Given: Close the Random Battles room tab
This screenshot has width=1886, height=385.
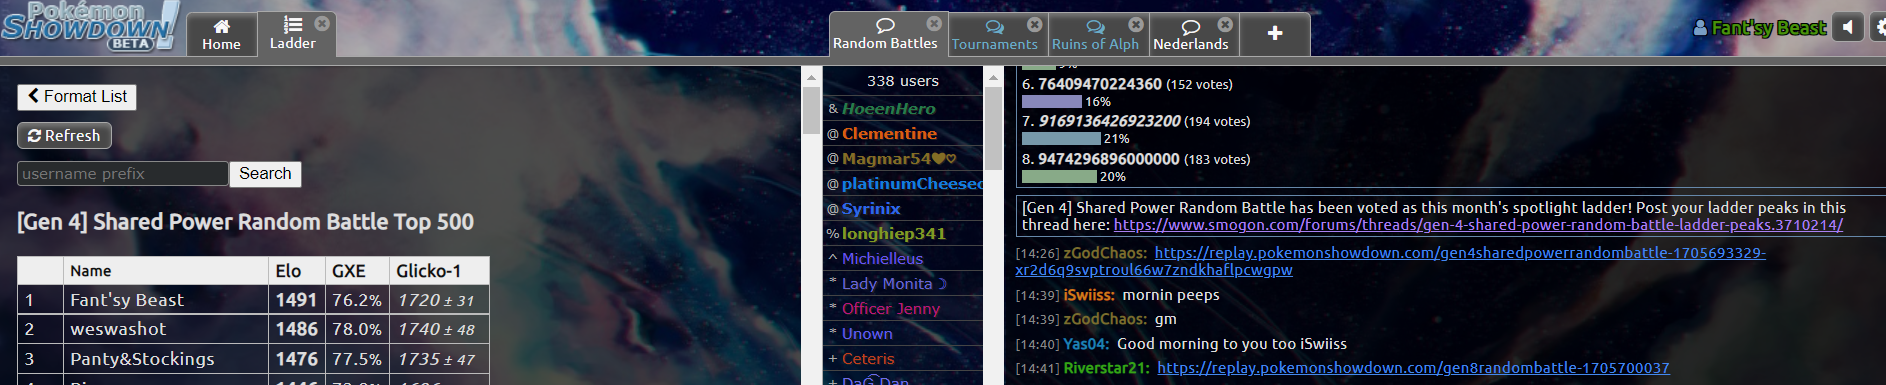Looking at the screenshot, I should [x=934, y=23].
